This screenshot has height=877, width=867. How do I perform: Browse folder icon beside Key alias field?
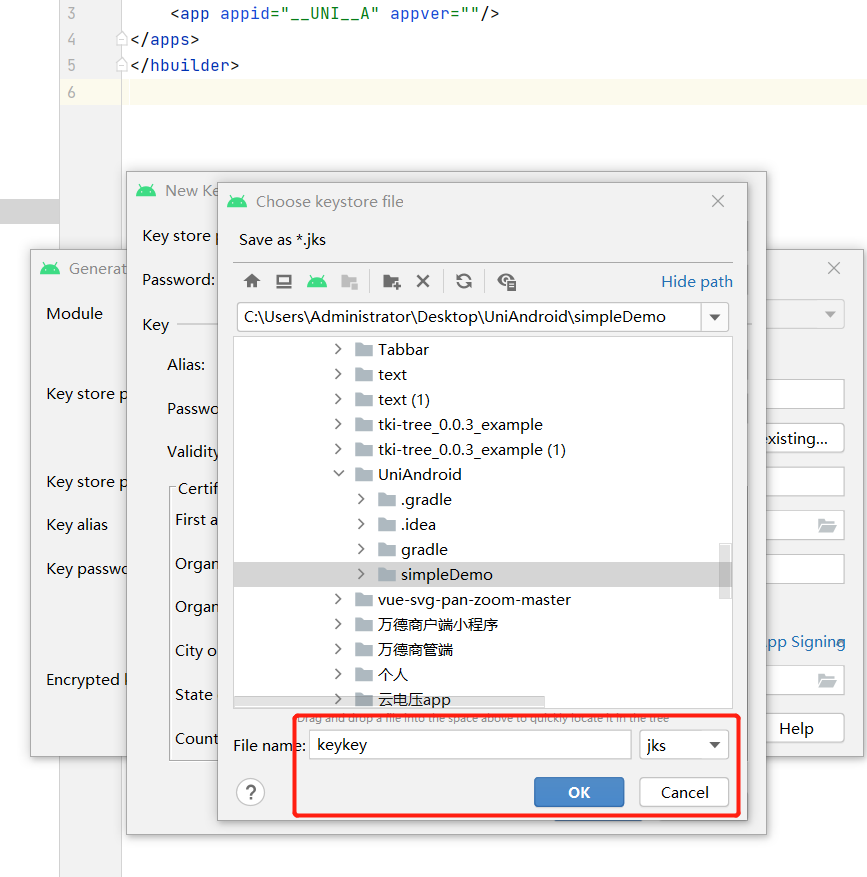827,525
